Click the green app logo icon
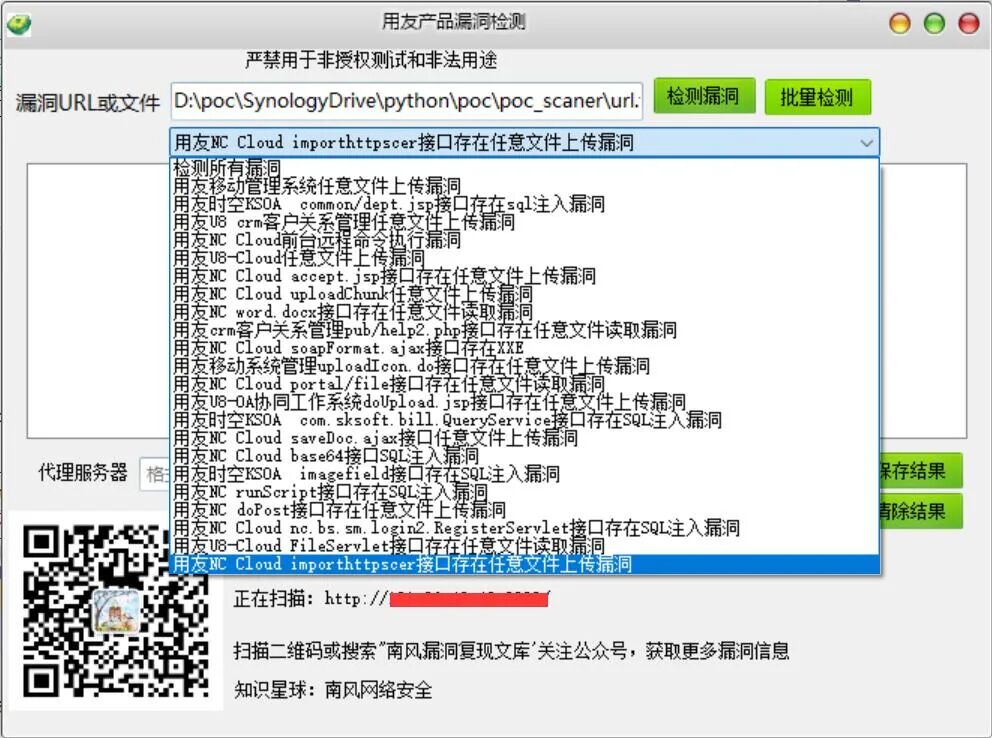This screenshot has height=738, width=992. pos(19,24)
